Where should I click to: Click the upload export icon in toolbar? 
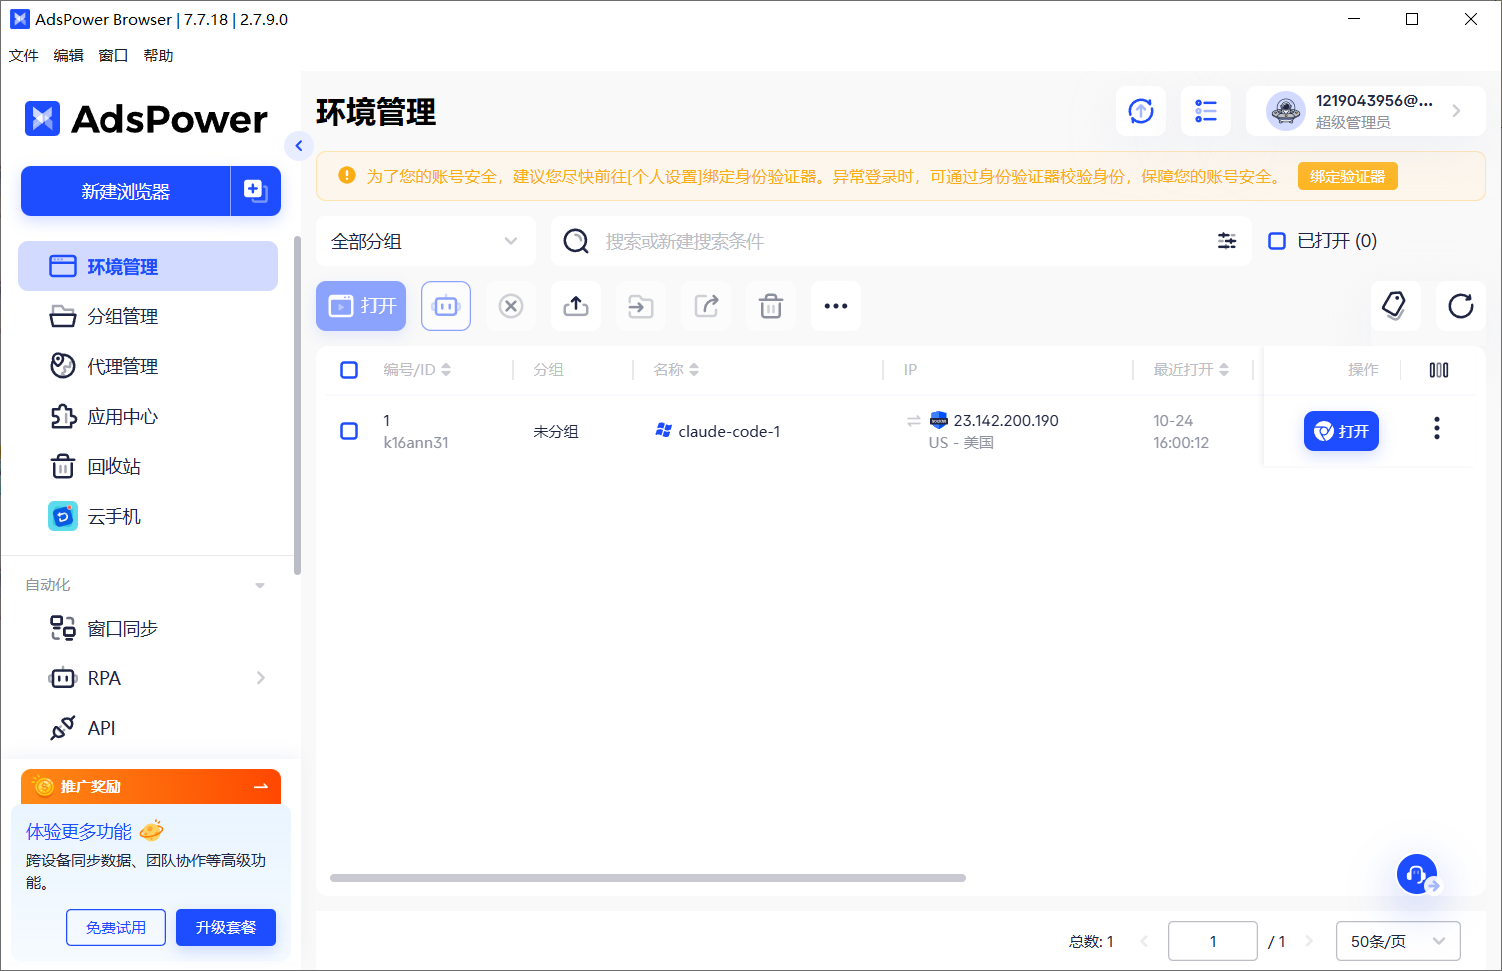pyautogui.click(x=576, y=306)
